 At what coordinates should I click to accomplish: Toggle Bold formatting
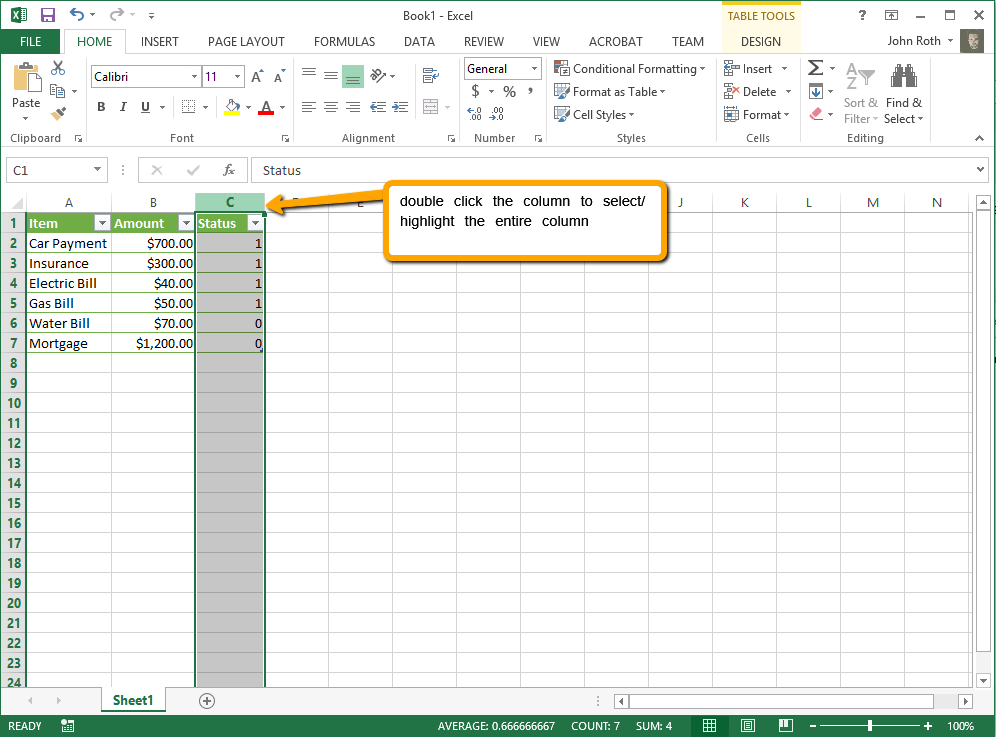[x=100, y=106]
